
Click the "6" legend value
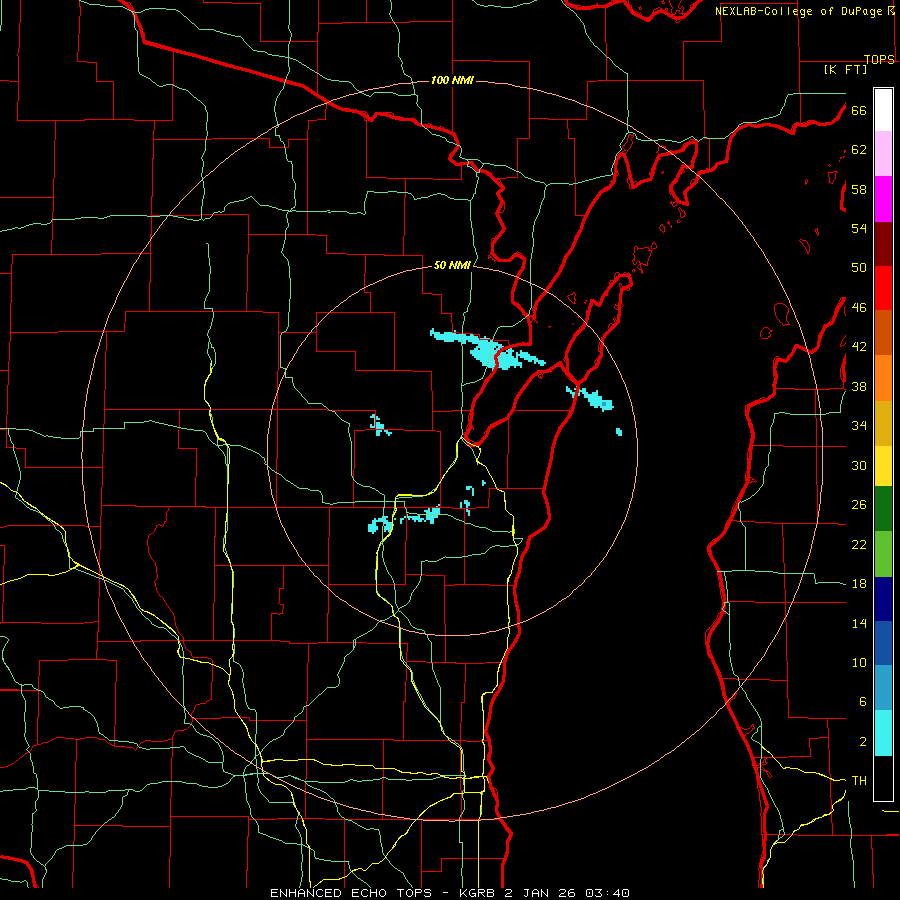[x=863, y=702]
